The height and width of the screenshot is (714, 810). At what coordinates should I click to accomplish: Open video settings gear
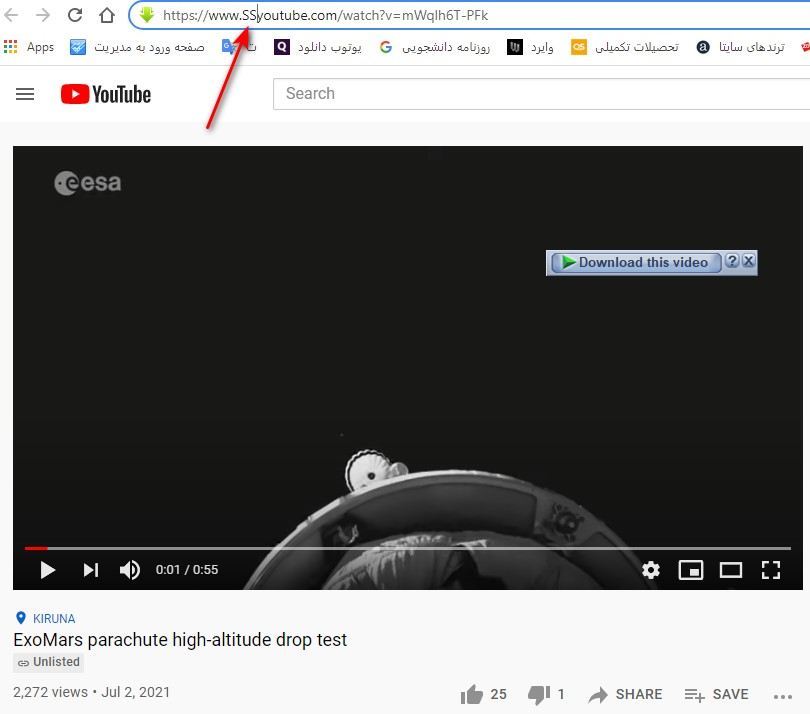coord(651,570)
